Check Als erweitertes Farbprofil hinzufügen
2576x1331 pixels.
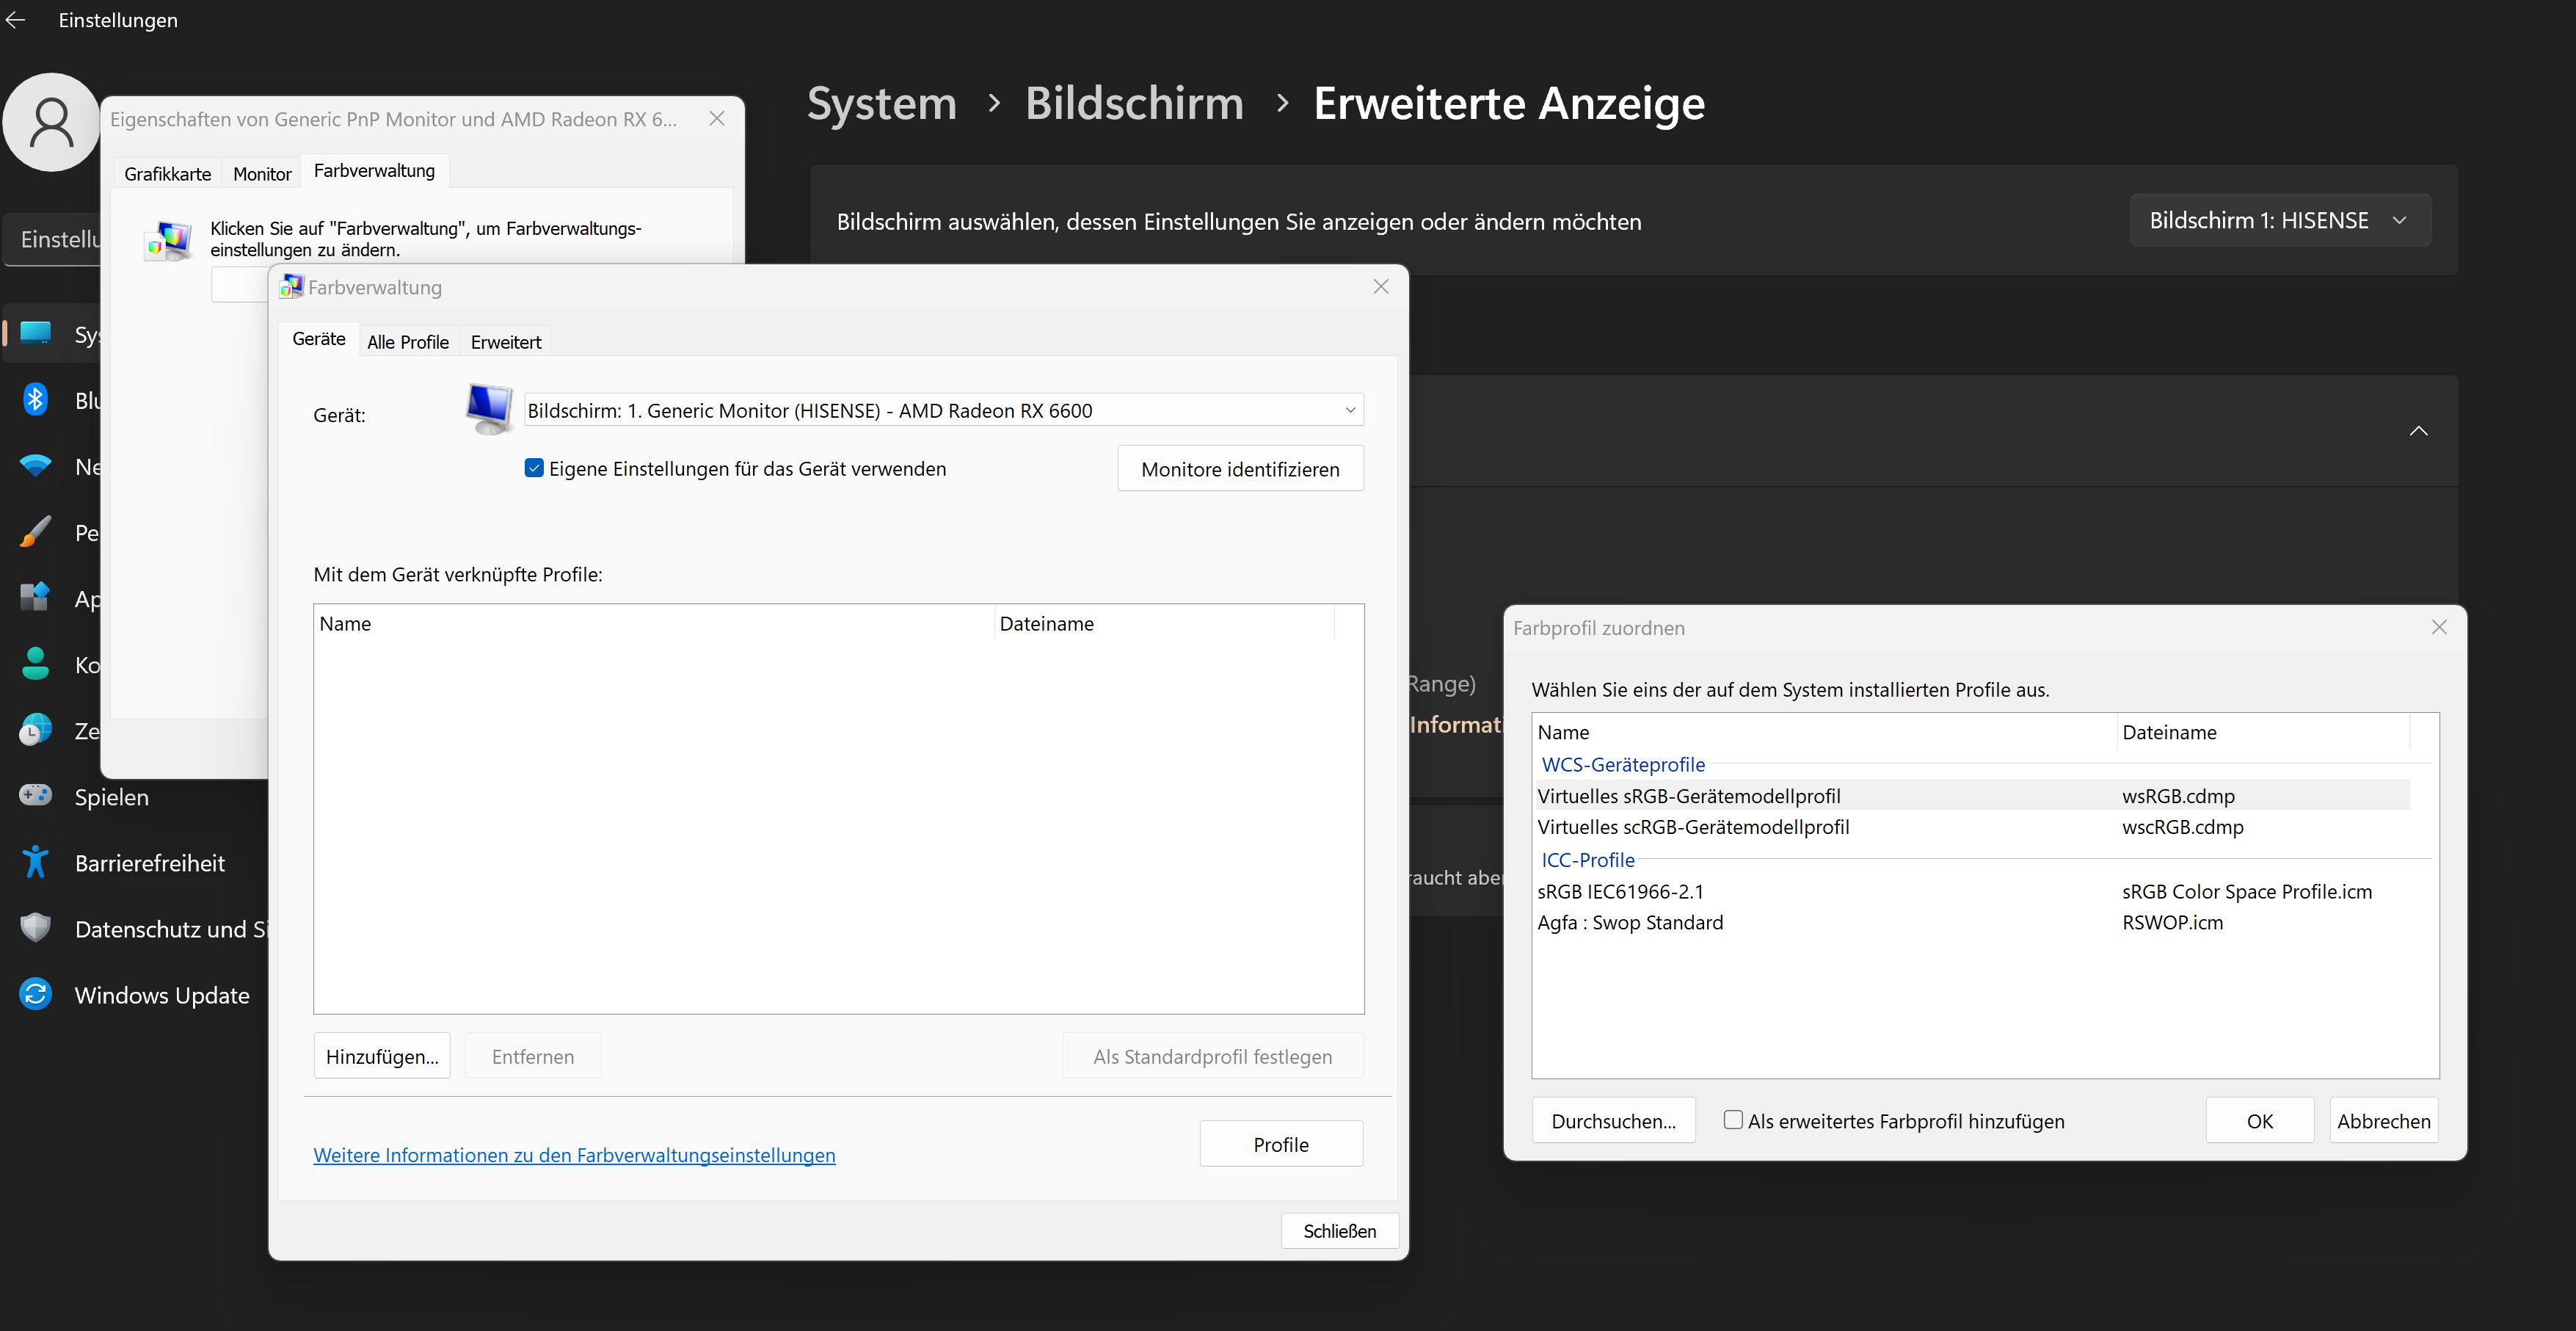pyautogui.click(x=1733, y=1120)
